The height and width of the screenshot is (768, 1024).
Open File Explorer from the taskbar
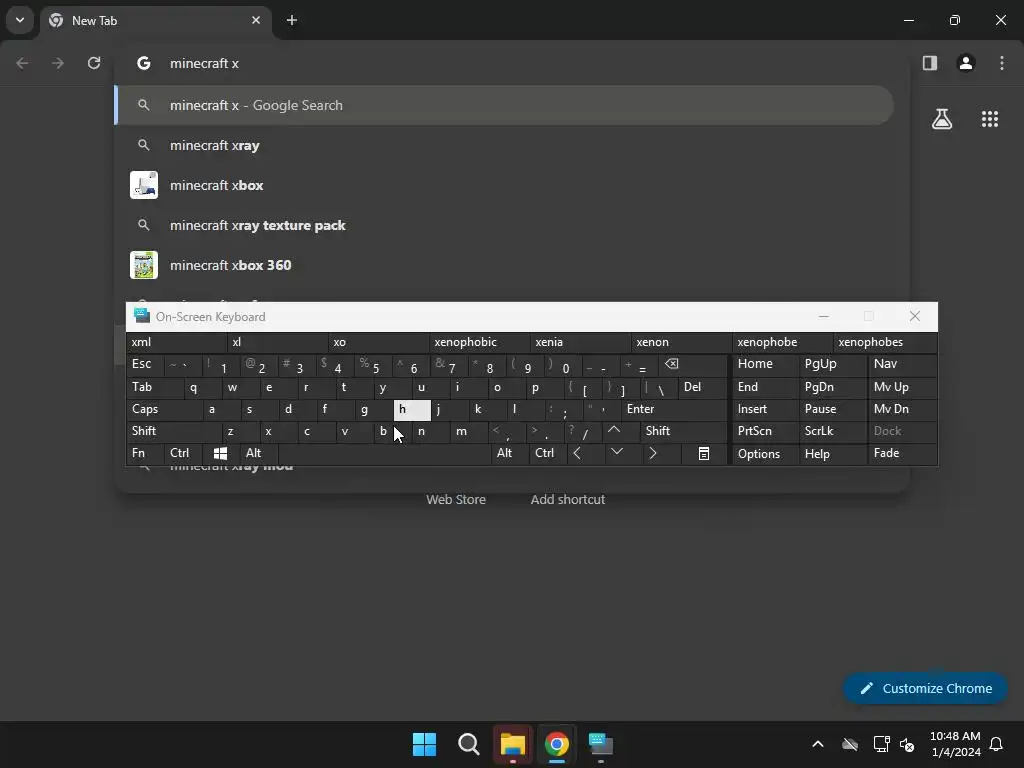513,744
